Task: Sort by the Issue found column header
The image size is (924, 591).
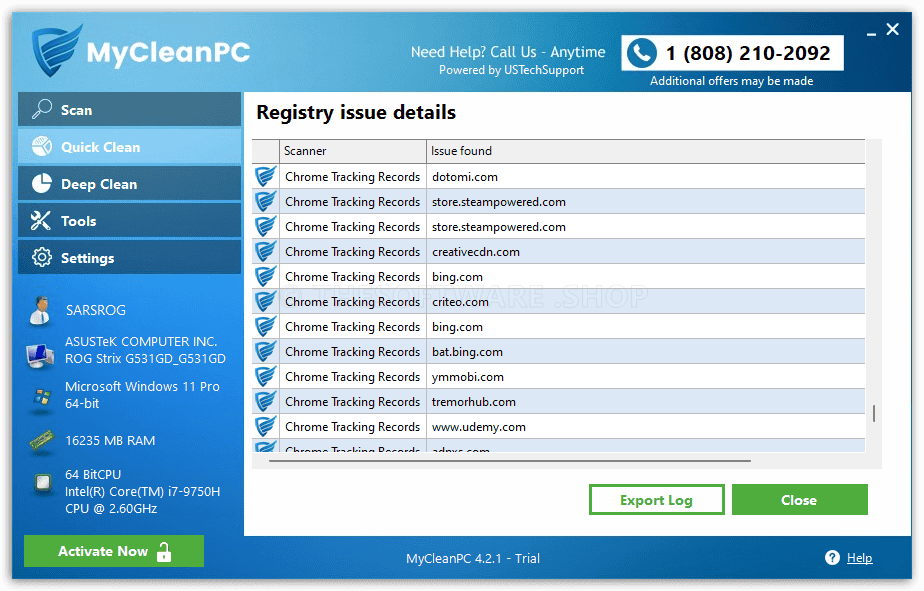Action: 645,151
